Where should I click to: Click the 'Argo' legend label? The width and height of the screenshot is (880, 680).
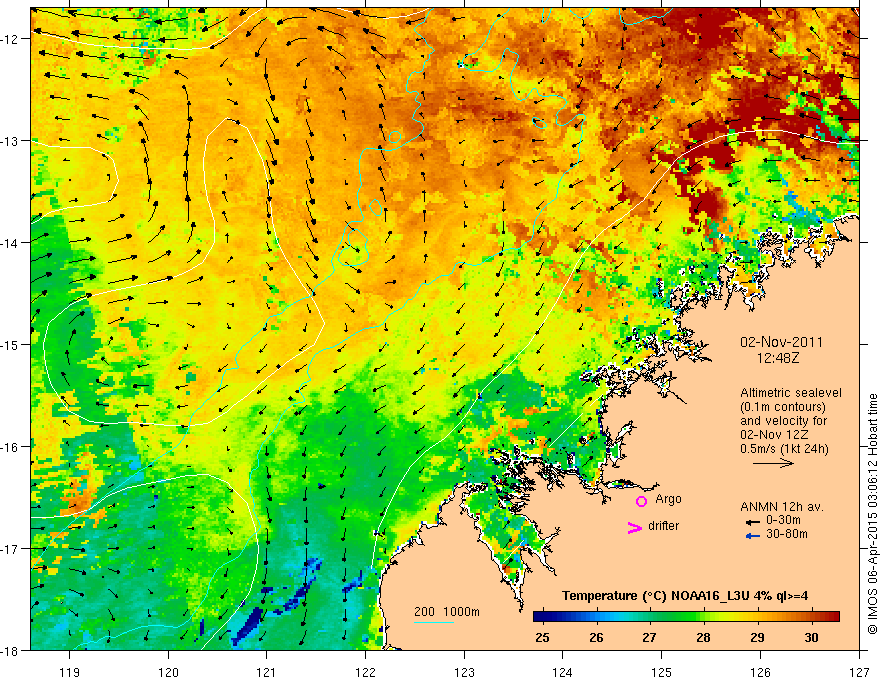tap(668, 499)
